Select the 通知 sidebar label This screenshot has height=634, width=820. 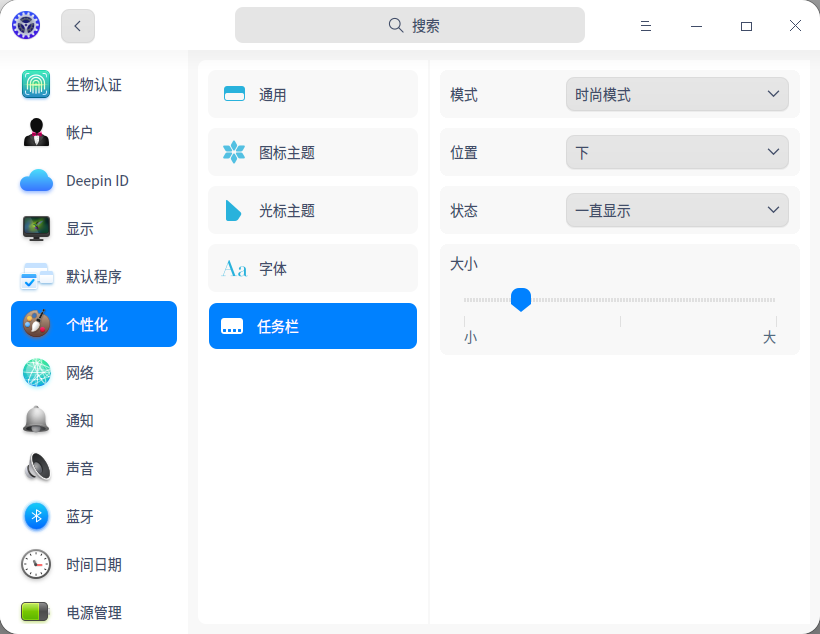click(79, 421)
